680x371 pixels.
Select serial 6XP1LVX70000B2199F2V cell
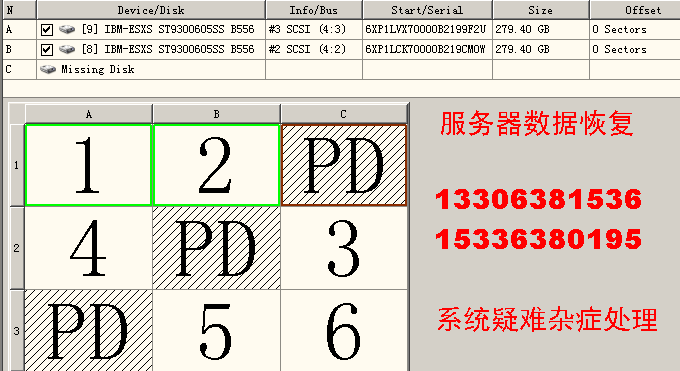(x=427, y=30)
